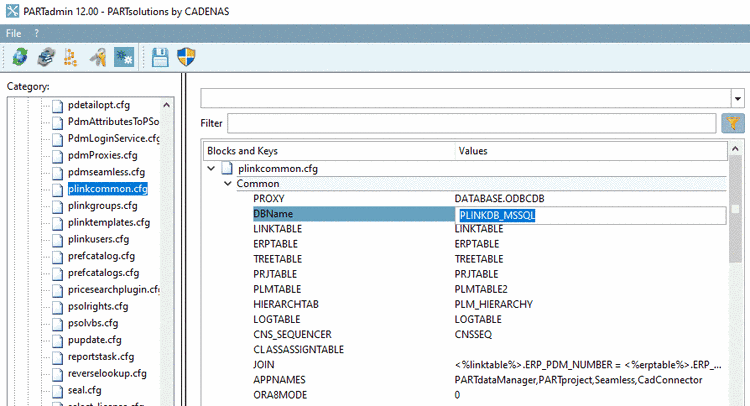Click the orange filter funnel button
This screenshot has height=406, width=750.
pyautogui.click(x=733, y=123)
